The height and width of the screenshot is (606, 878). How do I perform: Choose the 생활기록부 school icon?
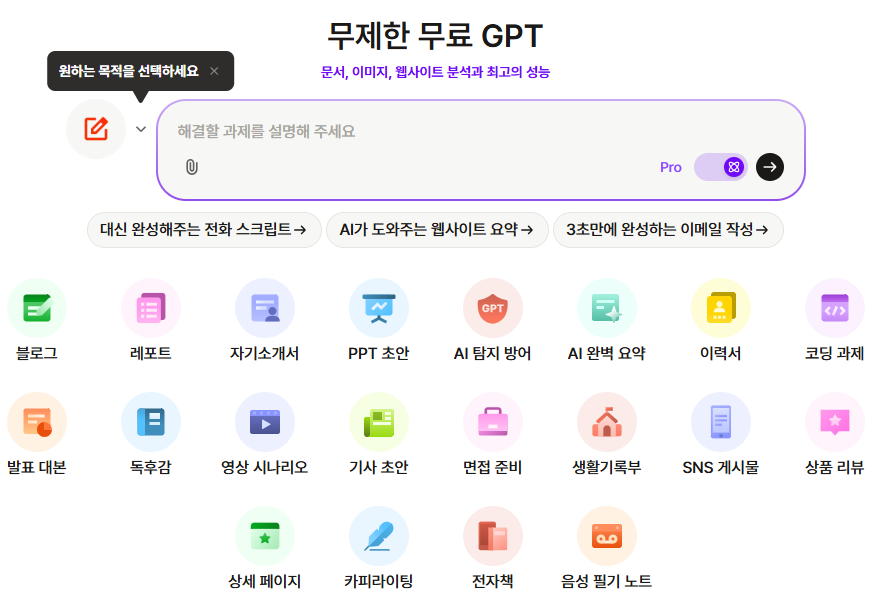tap(607, 422)
